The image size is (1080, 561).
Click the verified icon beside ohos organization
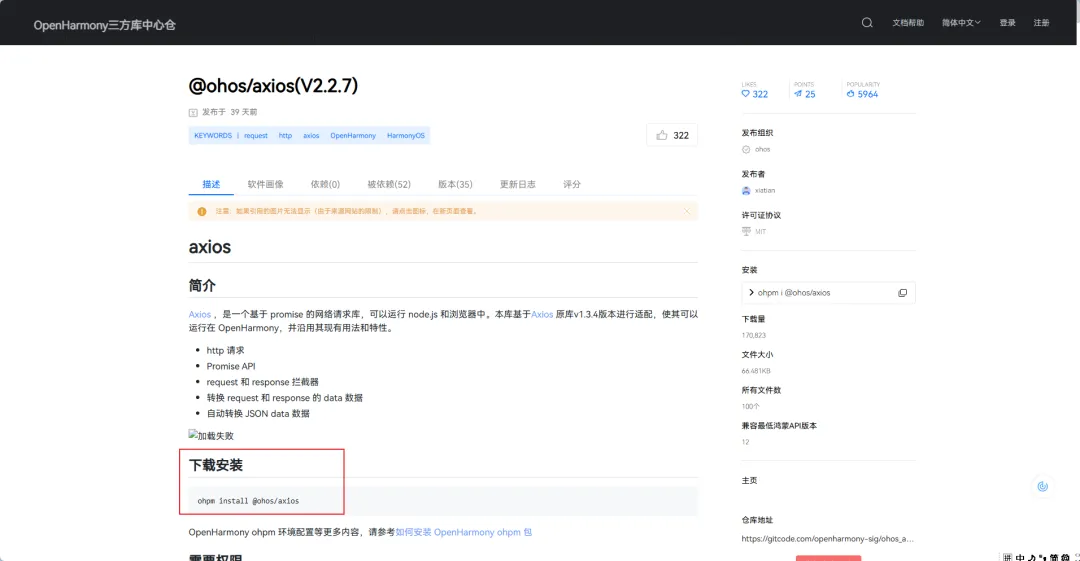(x=746, y=150)
